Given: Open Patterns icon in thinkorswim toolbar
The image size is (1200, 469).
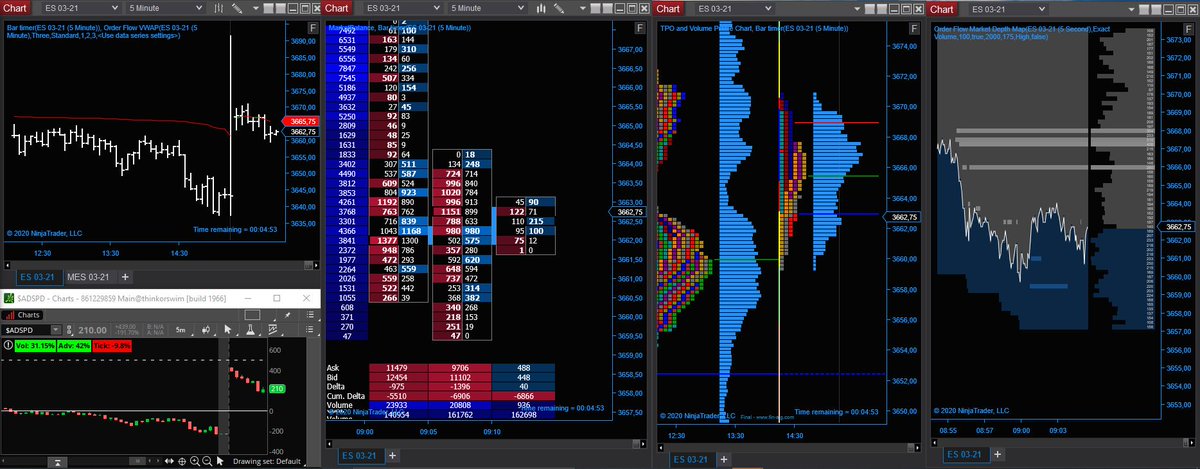Looking at the screenshot, I should point(272,329).
